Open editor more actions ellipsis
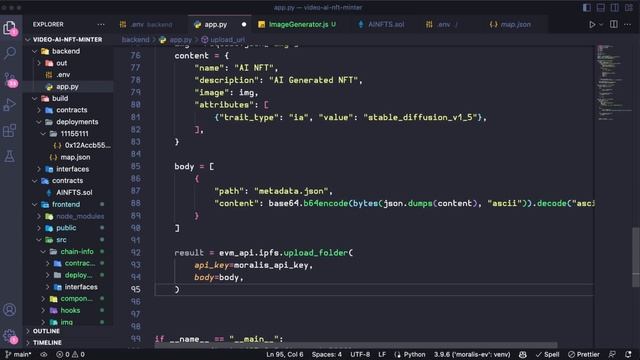 [x=627, y=24]
